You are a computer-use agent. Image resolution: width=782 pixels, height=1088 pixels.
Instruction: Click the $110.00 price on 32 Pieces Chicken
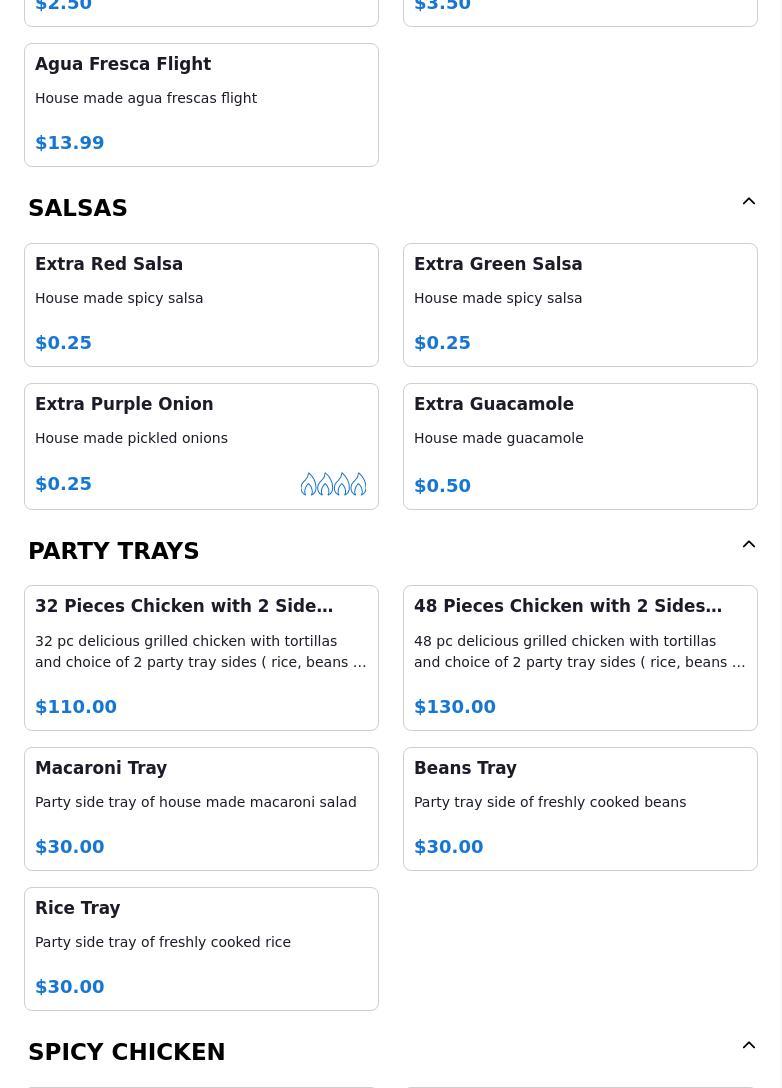click(x=76, y=707)
